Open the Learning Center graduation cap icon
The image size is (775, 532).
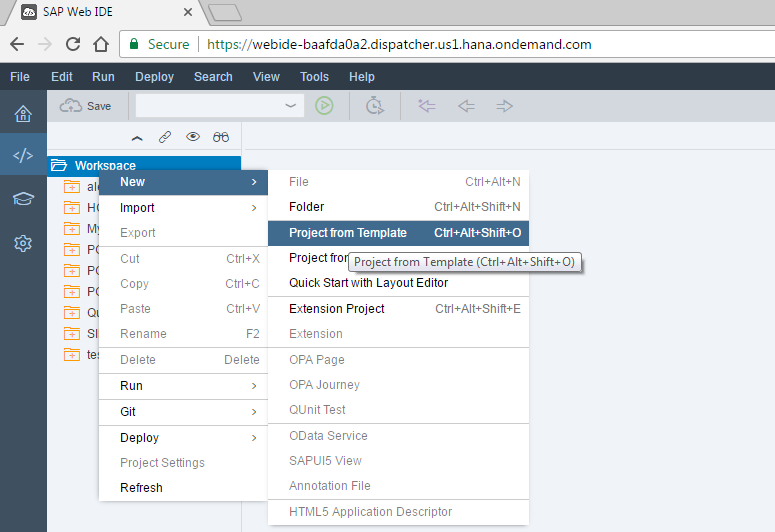pos(23,199)
